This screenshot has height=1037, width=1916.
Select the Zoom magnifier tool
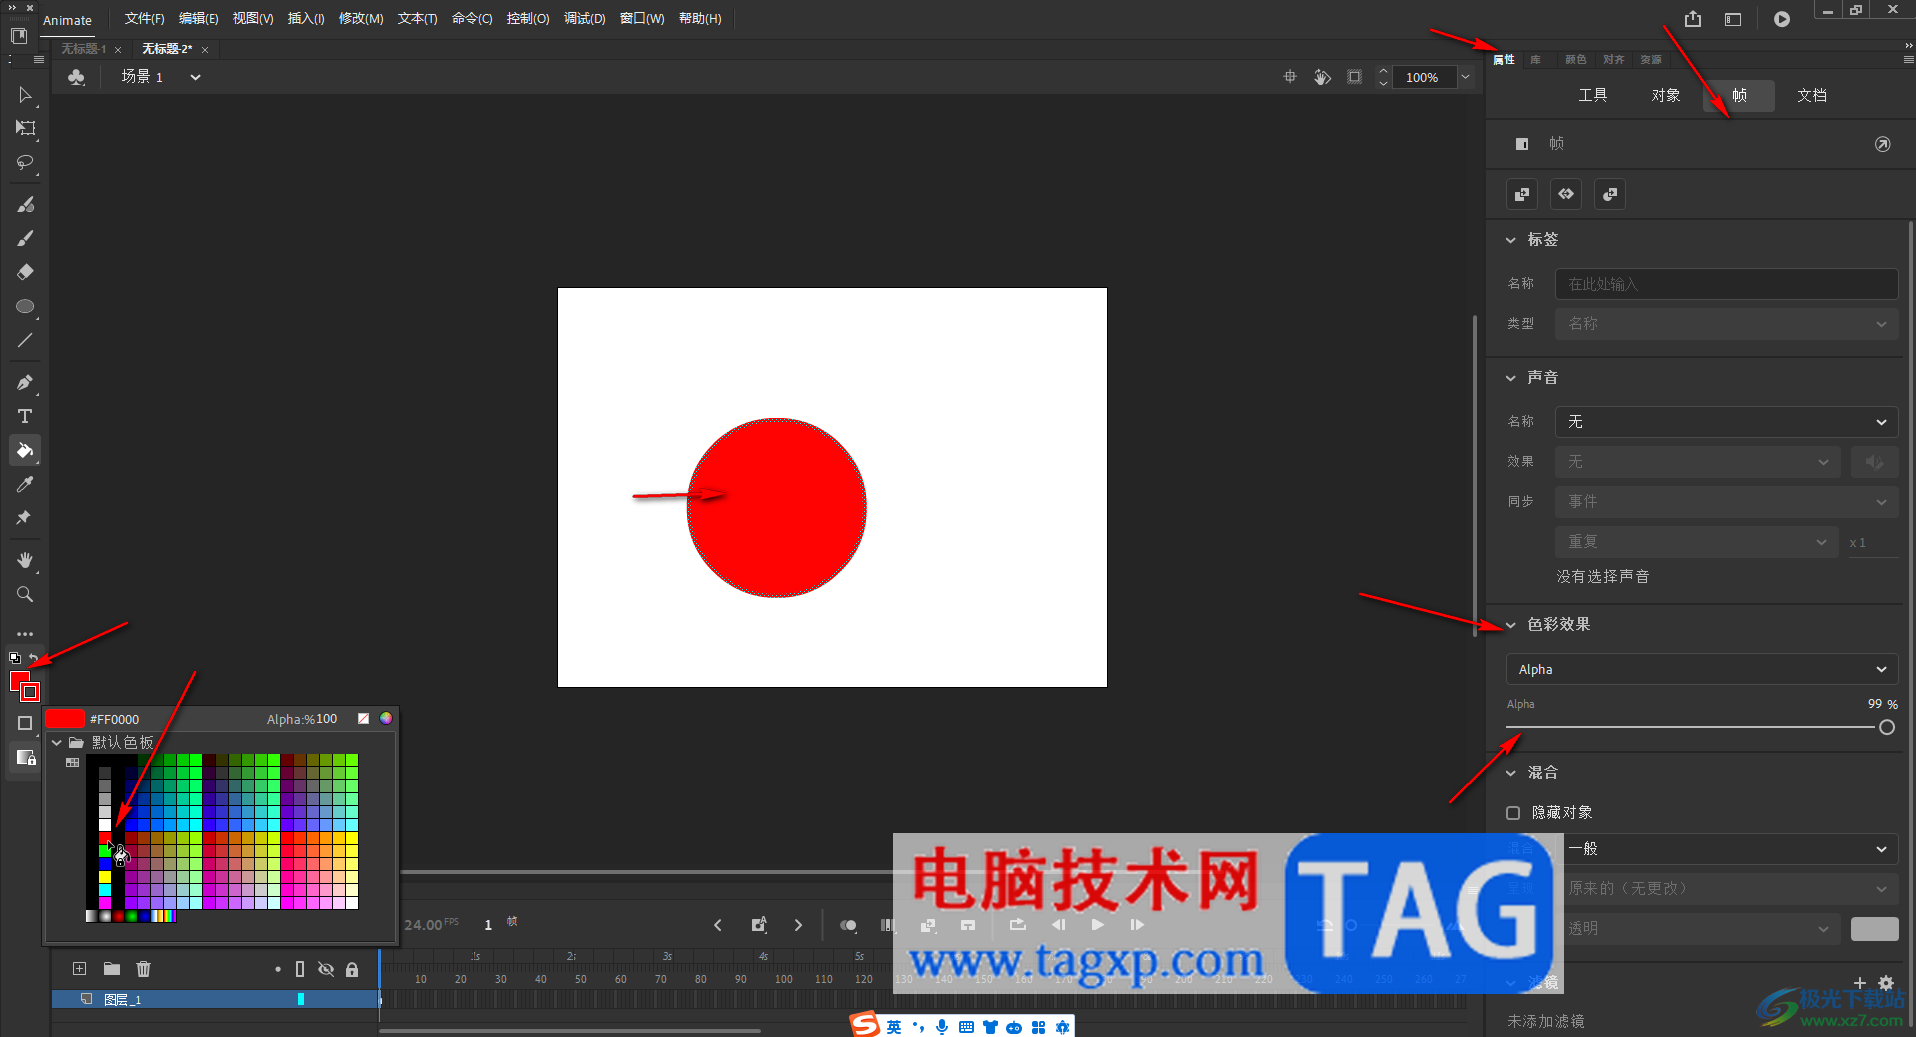pyautogui.click(x=25, y=594)
